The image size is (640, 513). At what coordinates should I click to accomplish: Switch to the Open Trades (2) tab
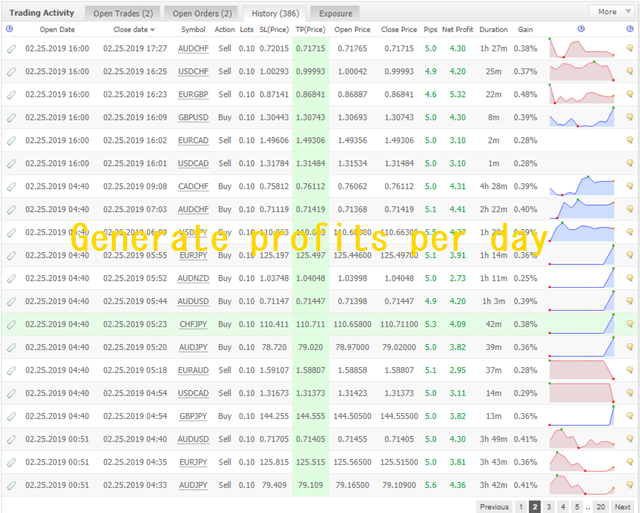click(x=123, y=13)
